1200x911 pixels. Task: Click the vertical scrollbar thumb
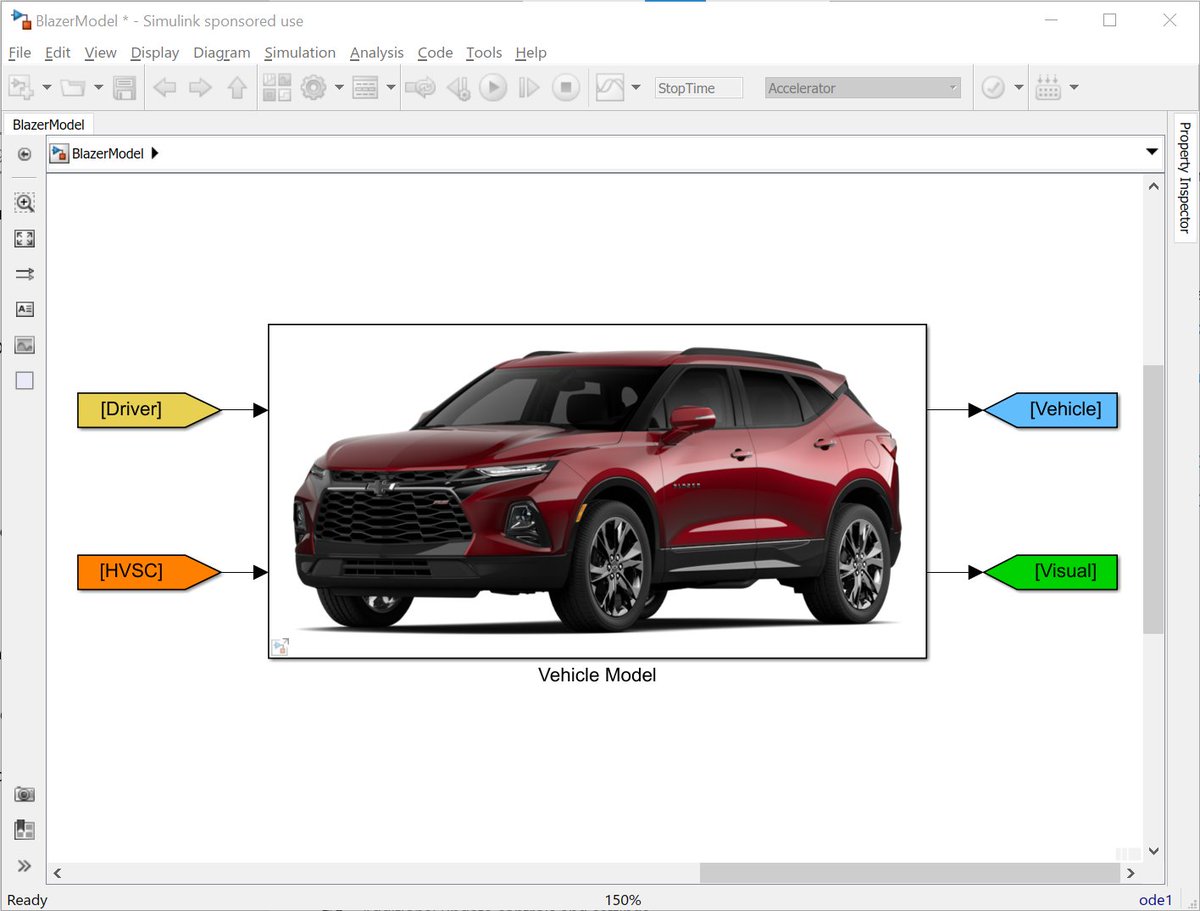(x=1153, y=499)
